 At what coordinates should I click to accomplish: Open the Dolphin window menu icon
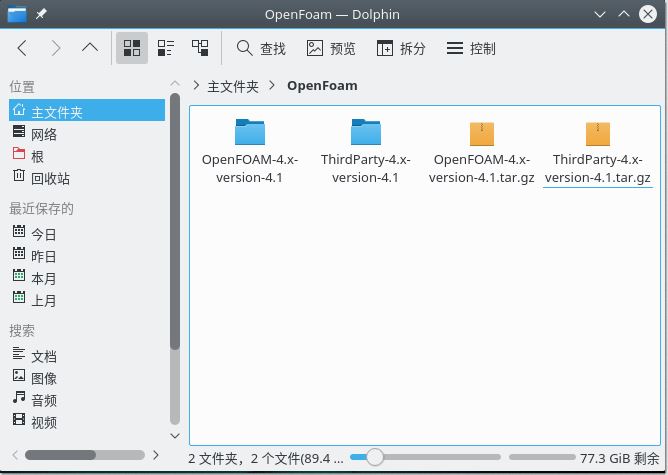coord(17,14)
